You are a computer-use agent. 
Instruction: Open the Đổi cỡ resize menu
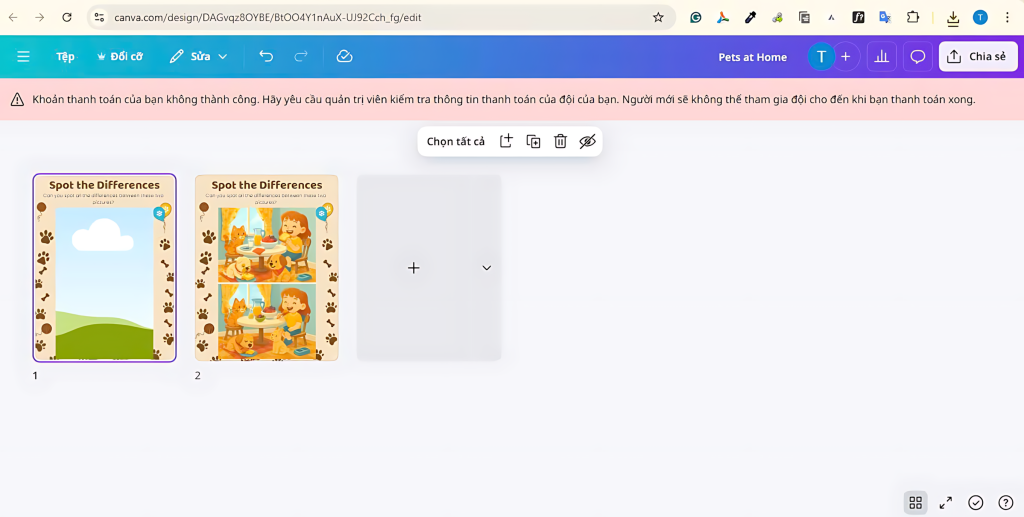point(119,57)
